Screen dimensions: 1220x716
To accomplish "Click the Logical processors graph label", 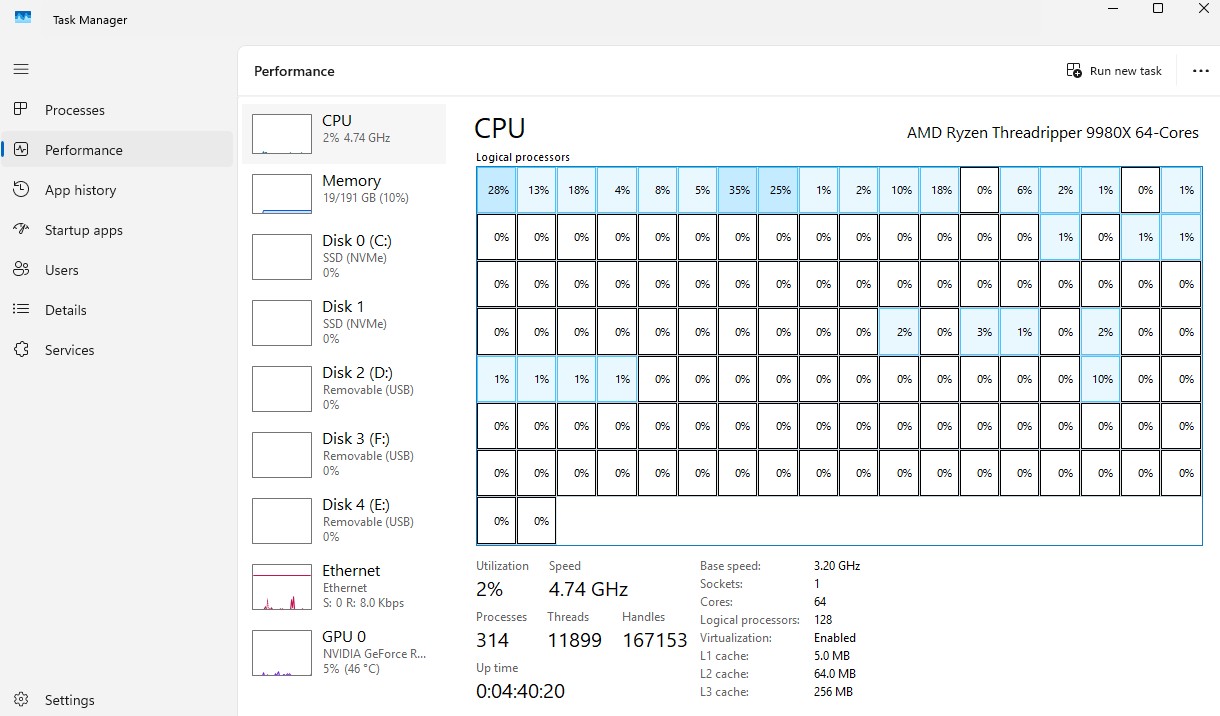I will pos(523,158).
